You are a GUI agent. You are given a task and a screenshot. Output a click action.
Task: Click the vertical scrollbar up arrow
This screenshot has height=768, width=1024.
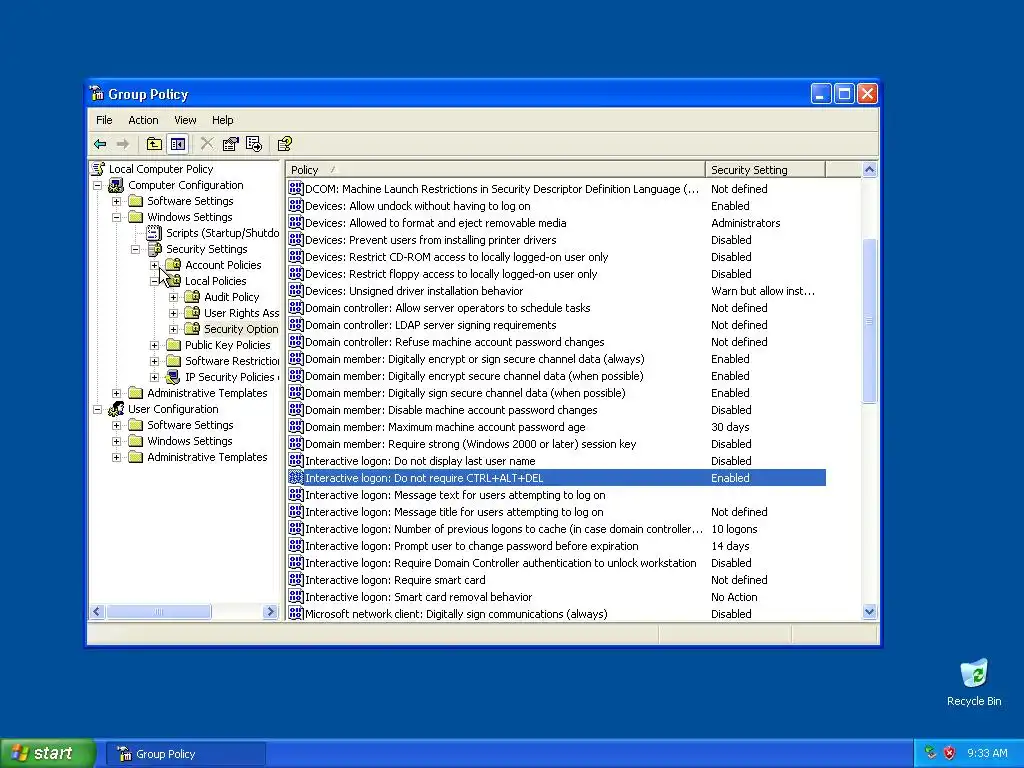[869, 169]
